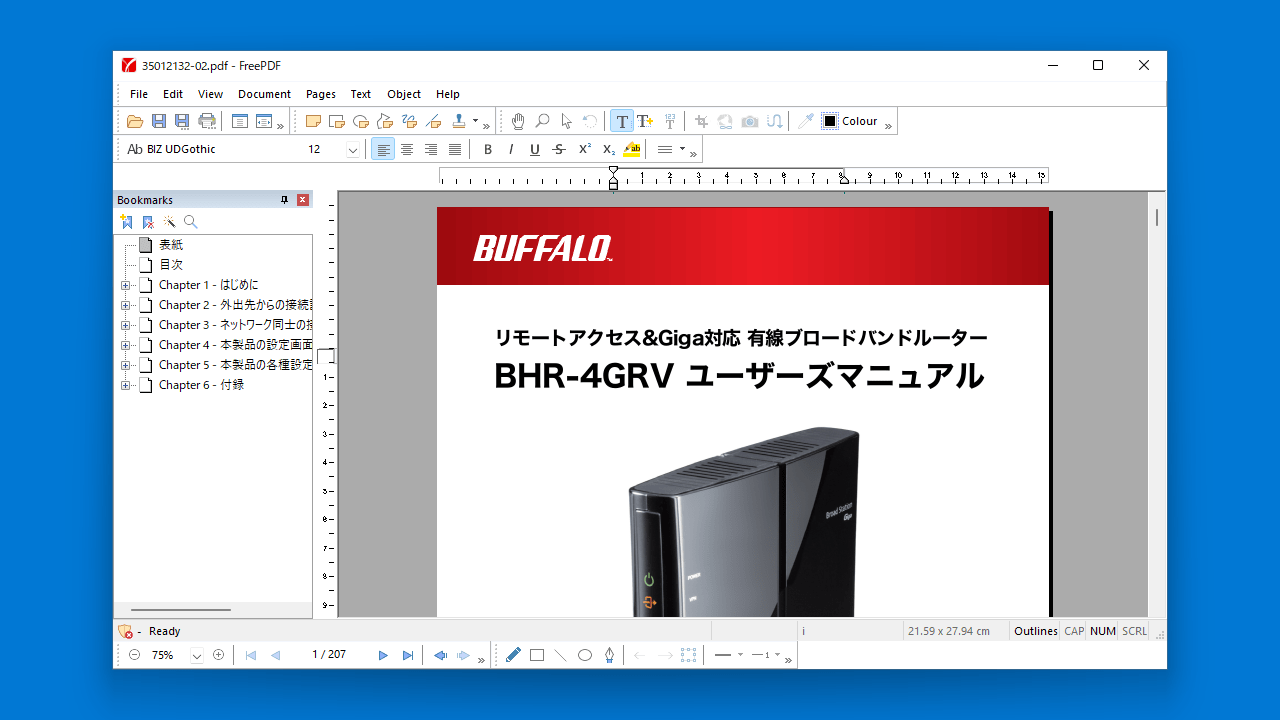Search bookmarks with magnifier icon
Screen dimensions: 1280x720
tap(191, 222)
